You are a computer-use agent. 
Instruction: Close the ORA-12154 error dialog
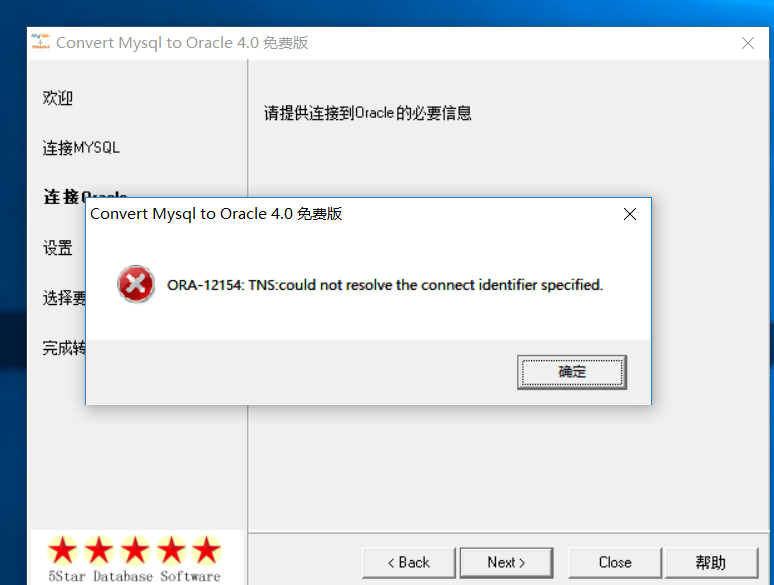point(630,214)
